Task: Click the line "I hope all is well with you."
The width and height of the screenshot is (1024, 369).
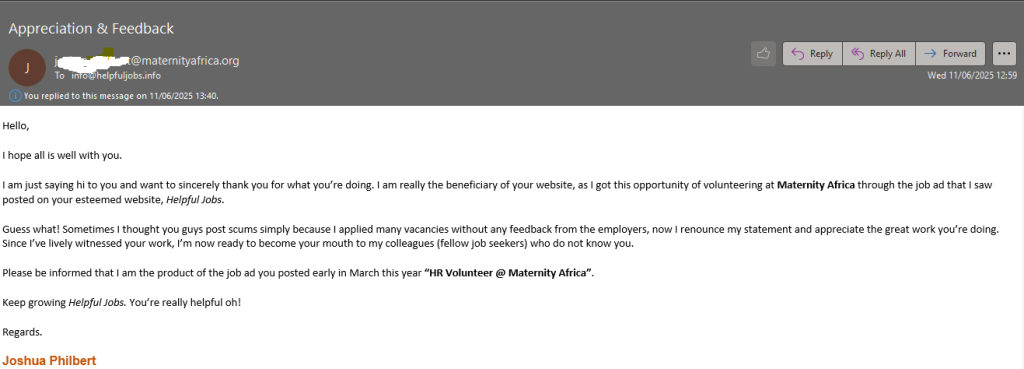Action: tap(62, 155)
